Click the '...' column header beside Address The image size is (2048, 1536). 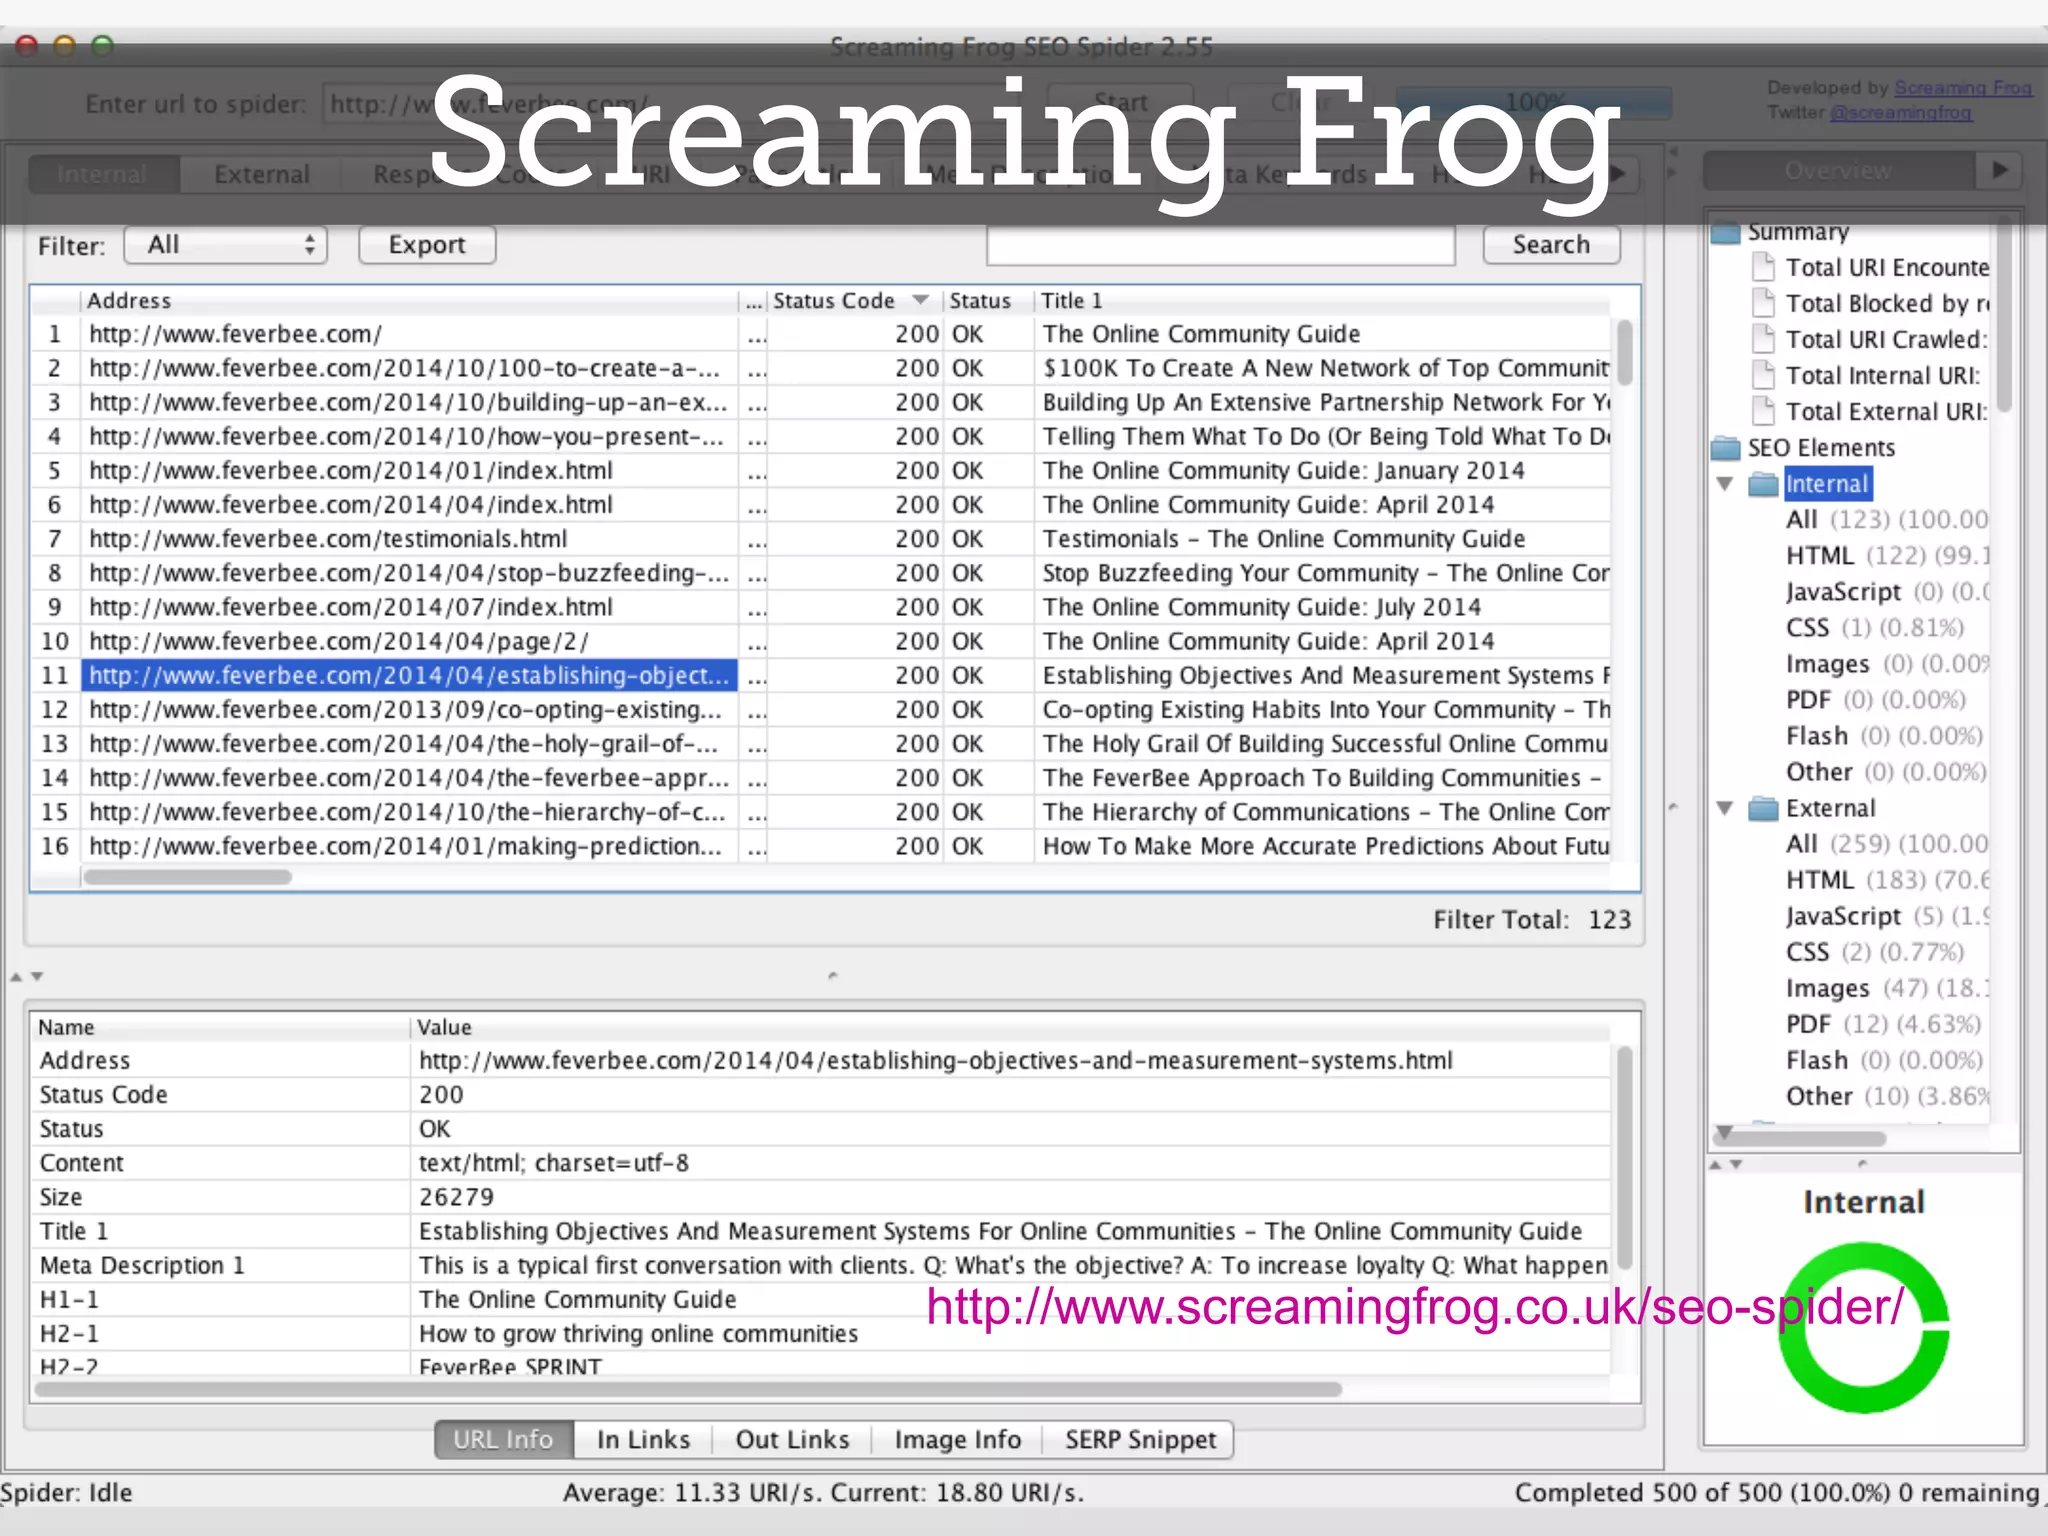pos(754,301)
